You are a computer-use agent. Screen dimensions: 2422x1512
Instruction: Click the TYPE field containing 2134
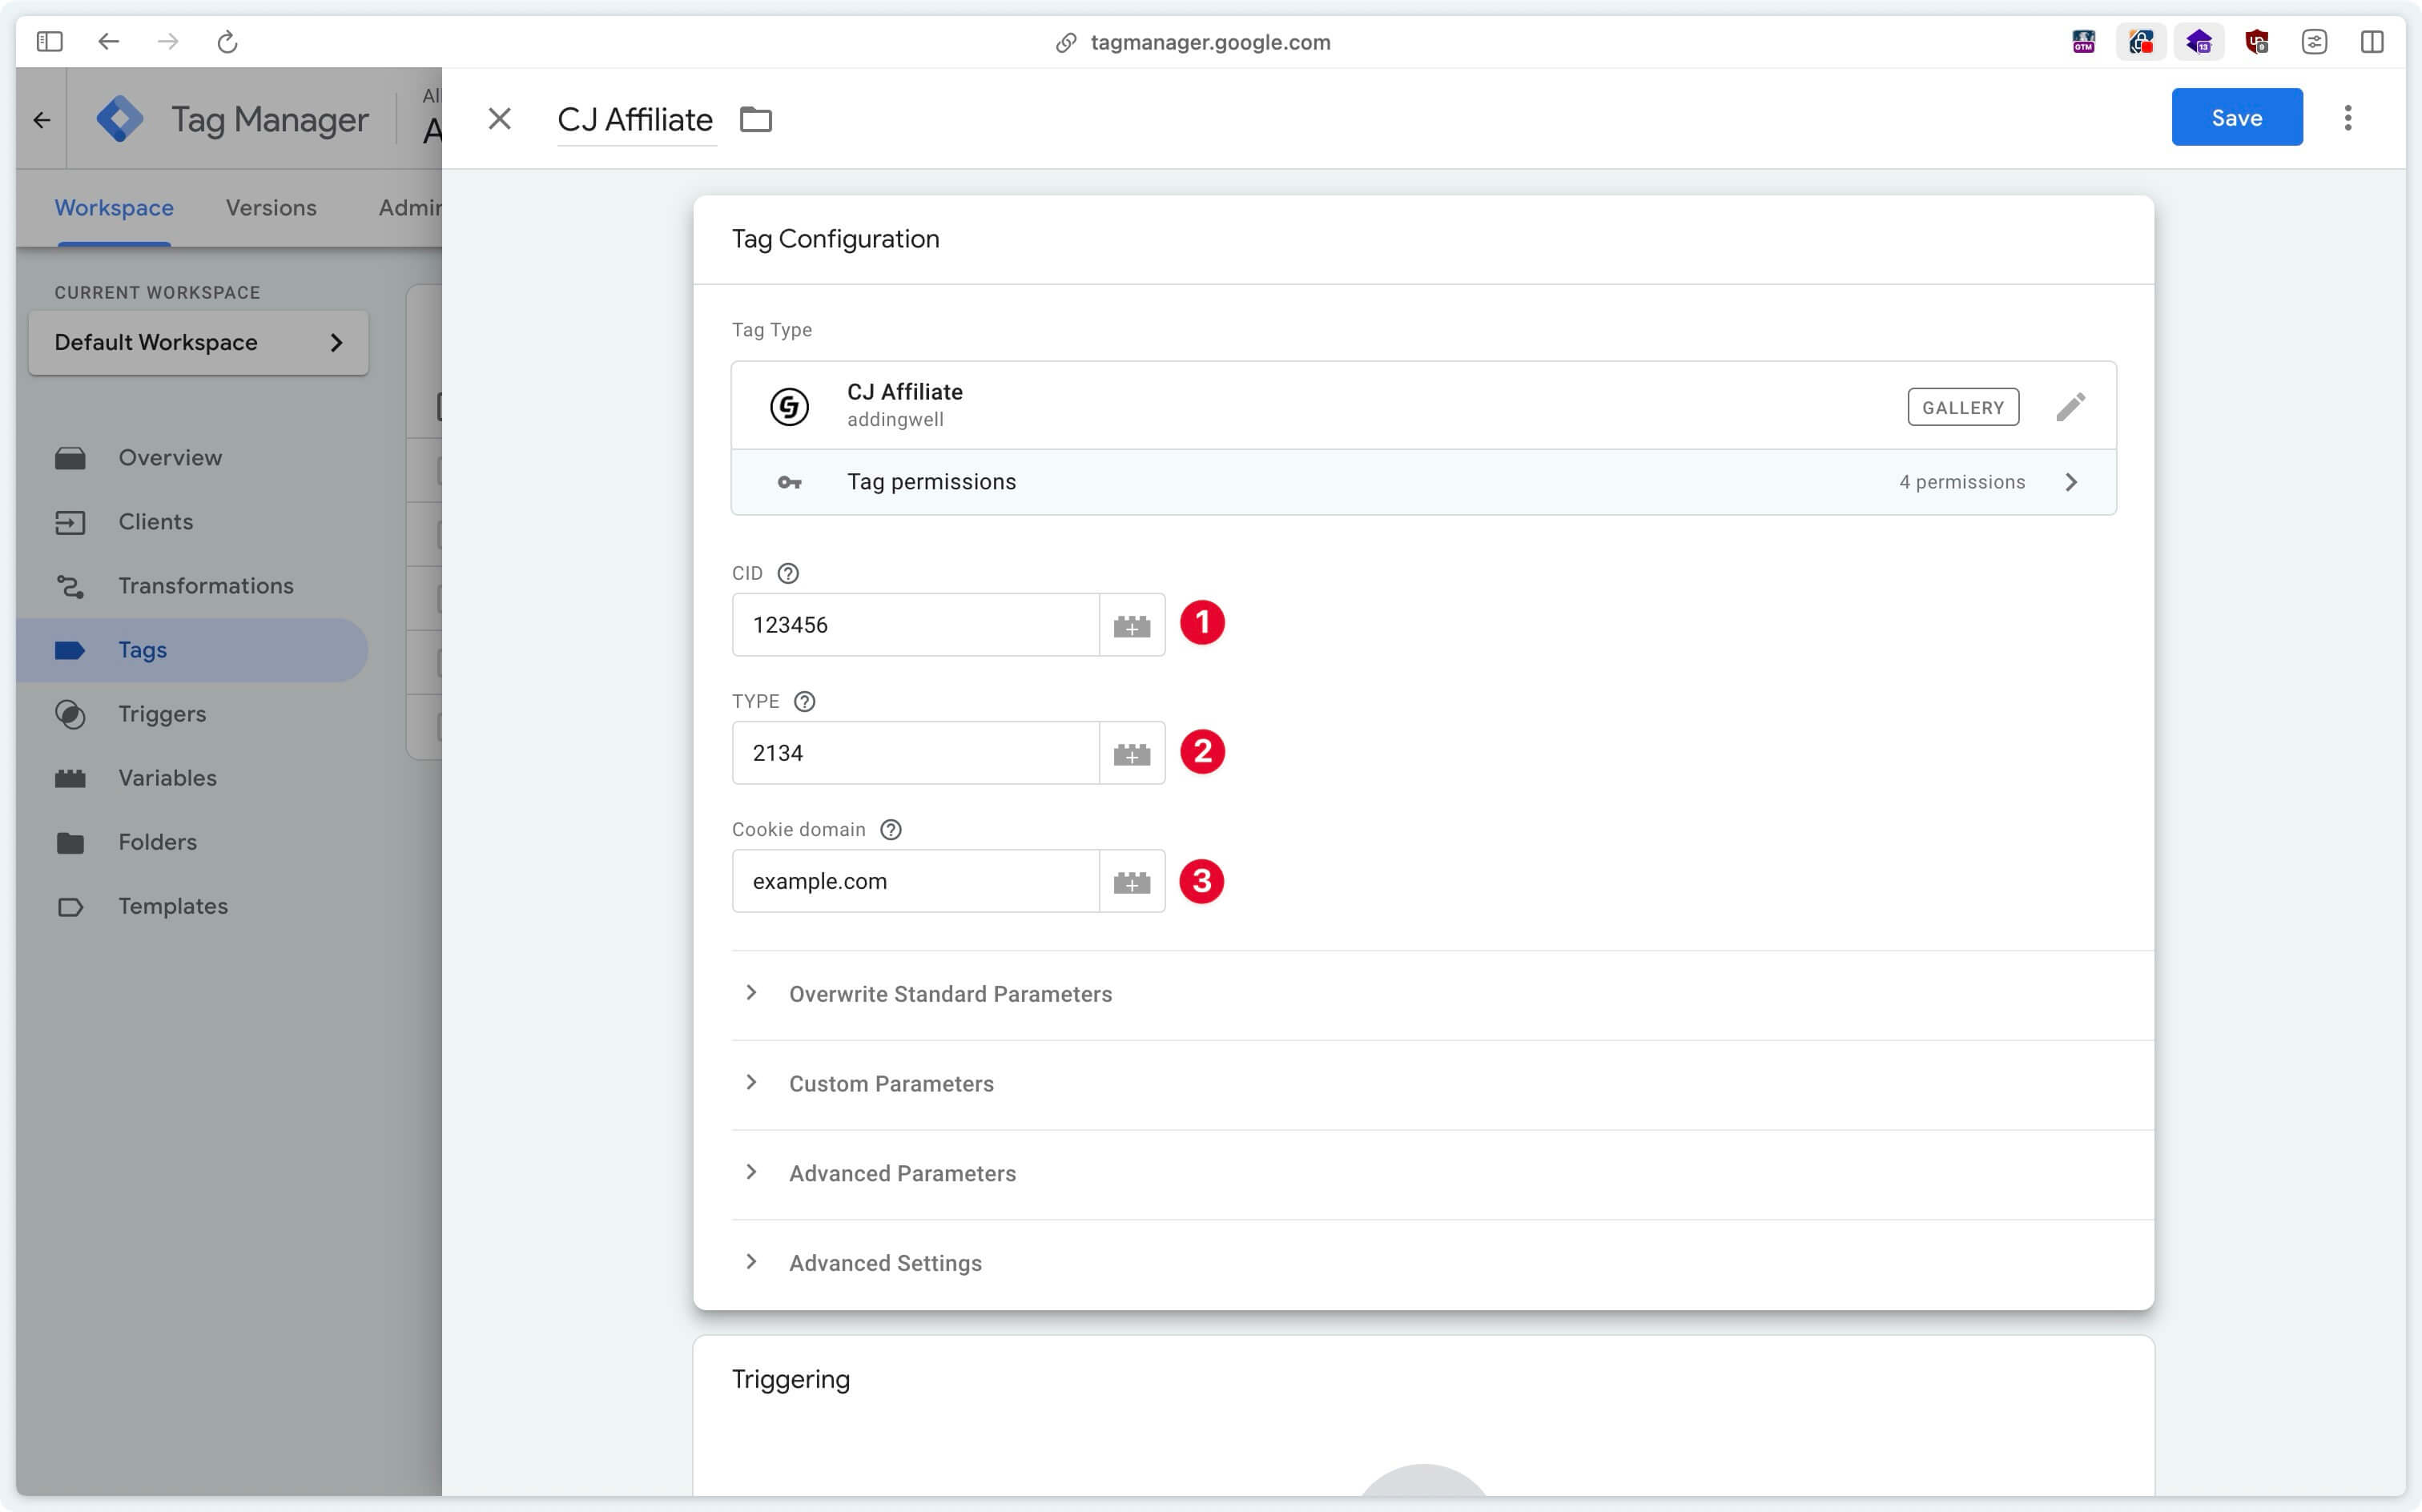[916, 753]
